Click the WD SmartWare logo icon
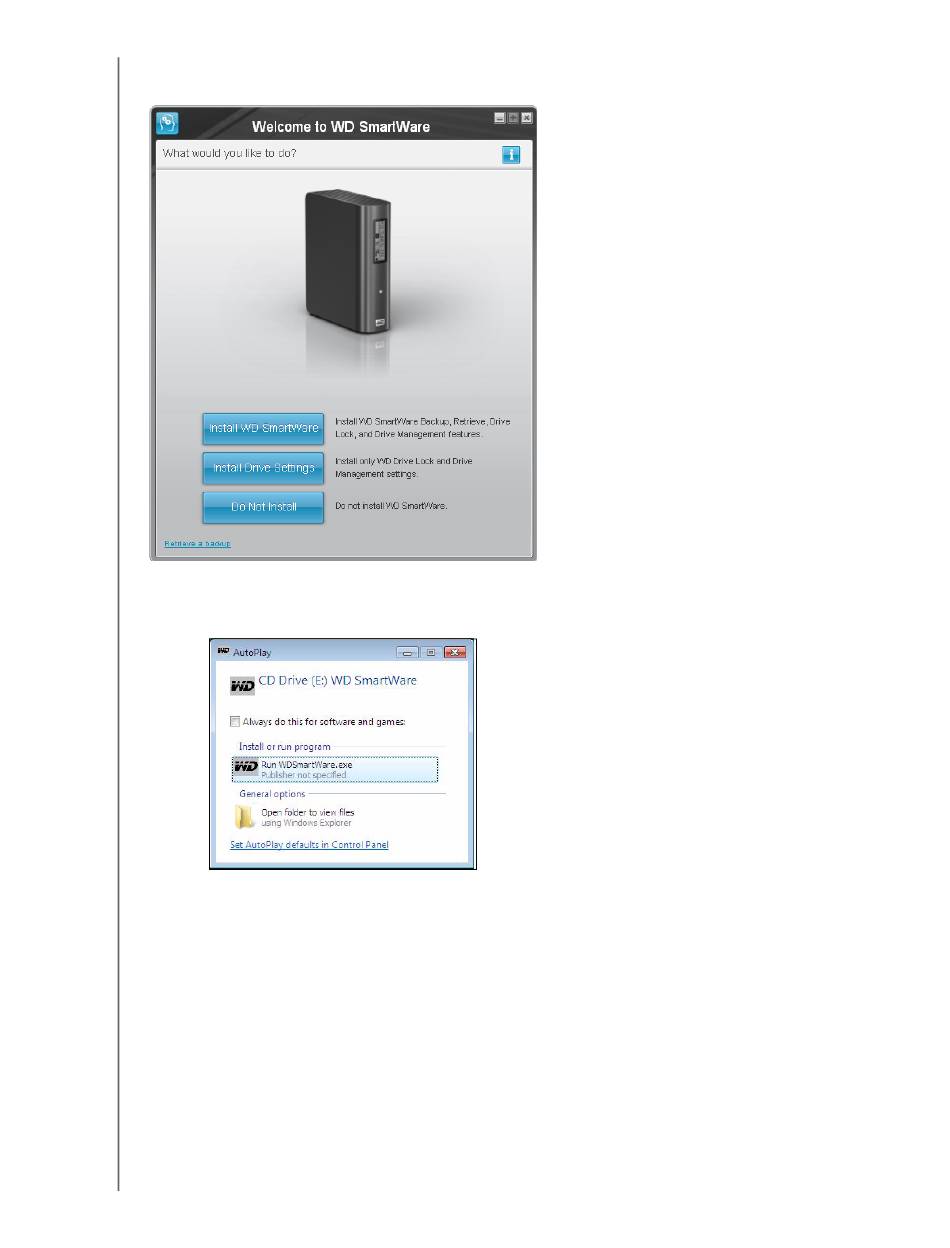The width and height of the screenshot is (950, 1248). tap(169, 123)
